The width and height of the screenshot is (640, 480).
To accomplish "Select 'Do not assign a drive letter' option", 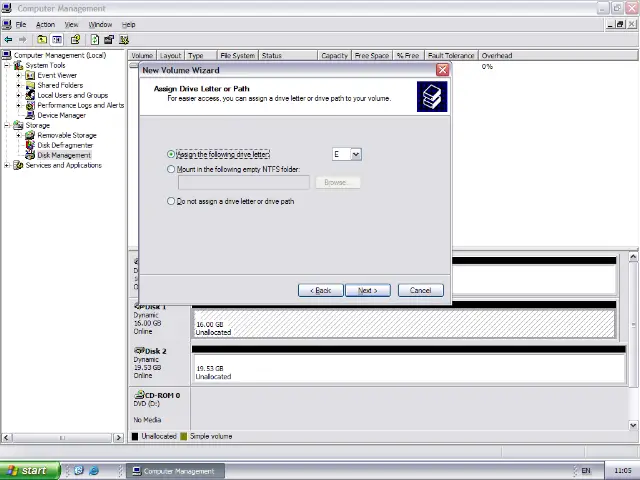I will pyautogui.click(x=171, y=201).
